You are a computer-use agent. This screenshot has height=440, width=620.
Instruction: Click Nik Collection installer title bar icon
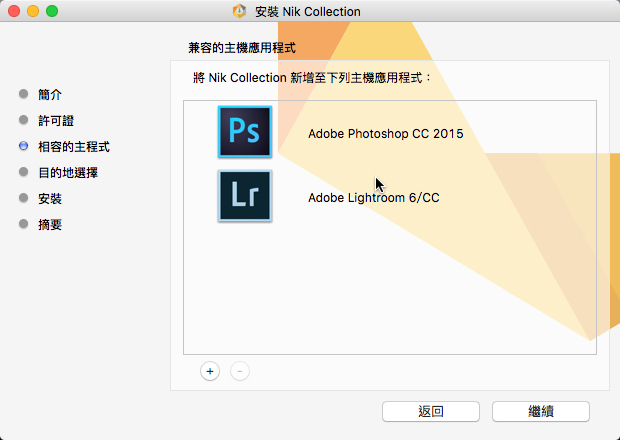239,12
